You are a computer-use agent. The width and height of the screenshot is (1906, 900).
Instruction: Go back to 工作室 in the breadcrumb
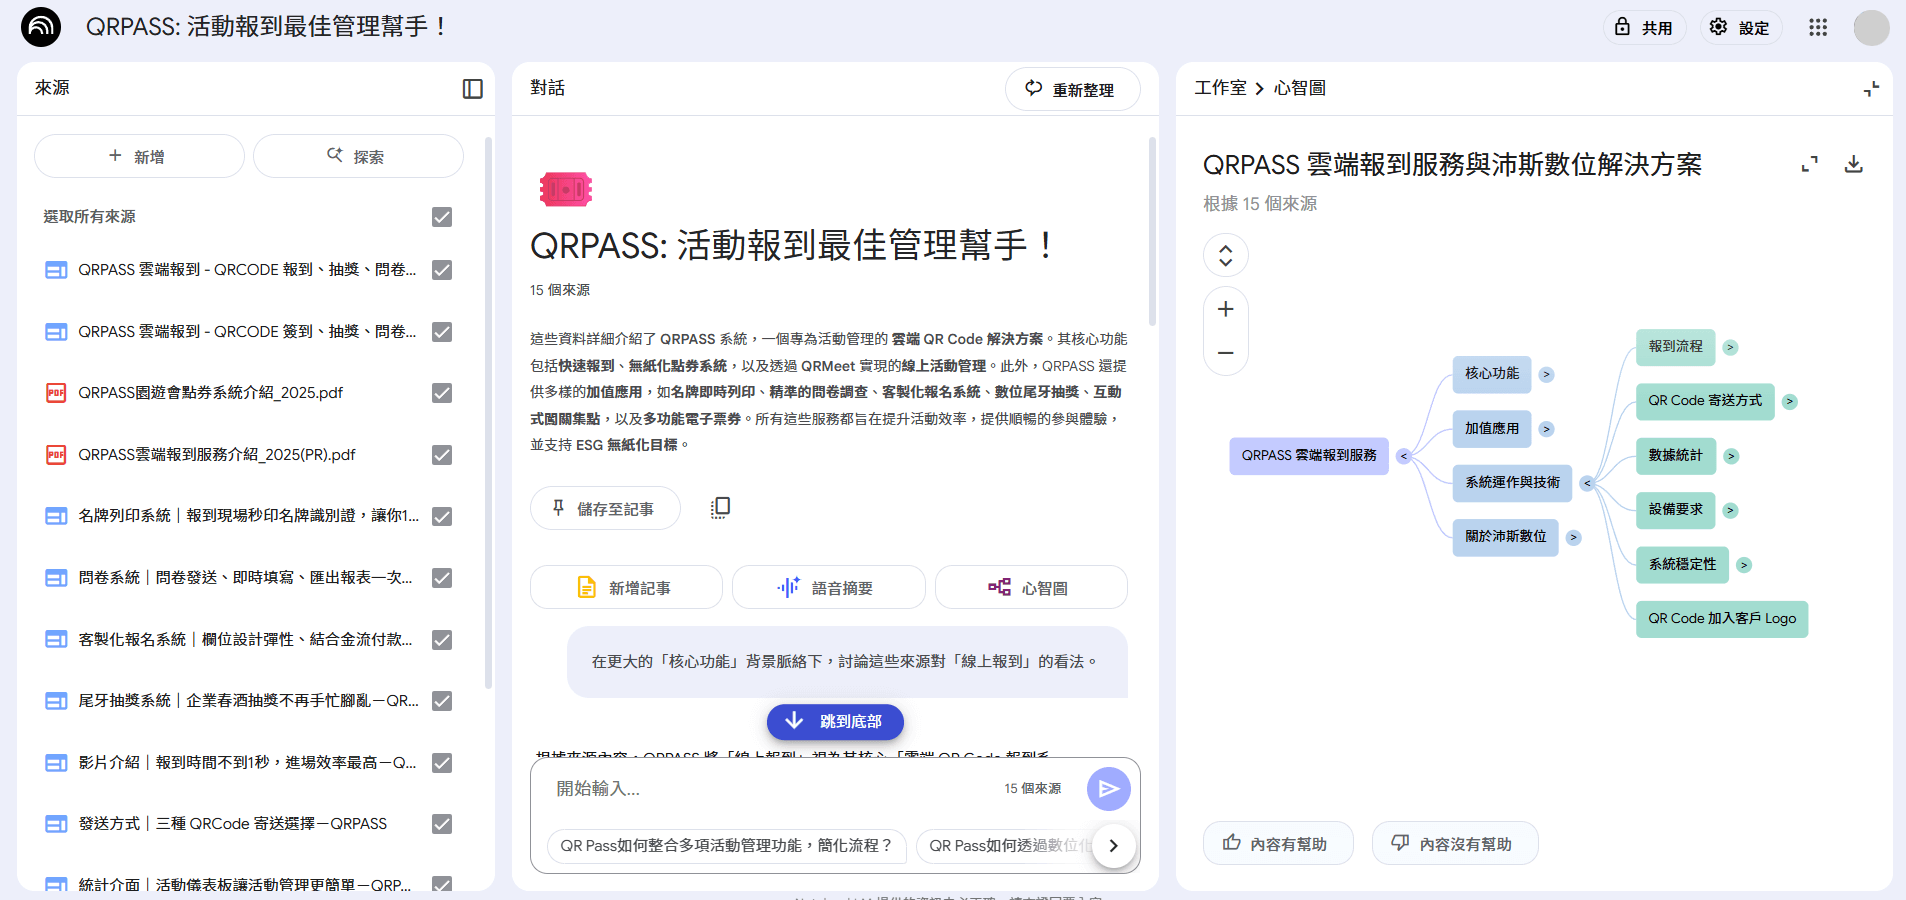(1220, 88)
